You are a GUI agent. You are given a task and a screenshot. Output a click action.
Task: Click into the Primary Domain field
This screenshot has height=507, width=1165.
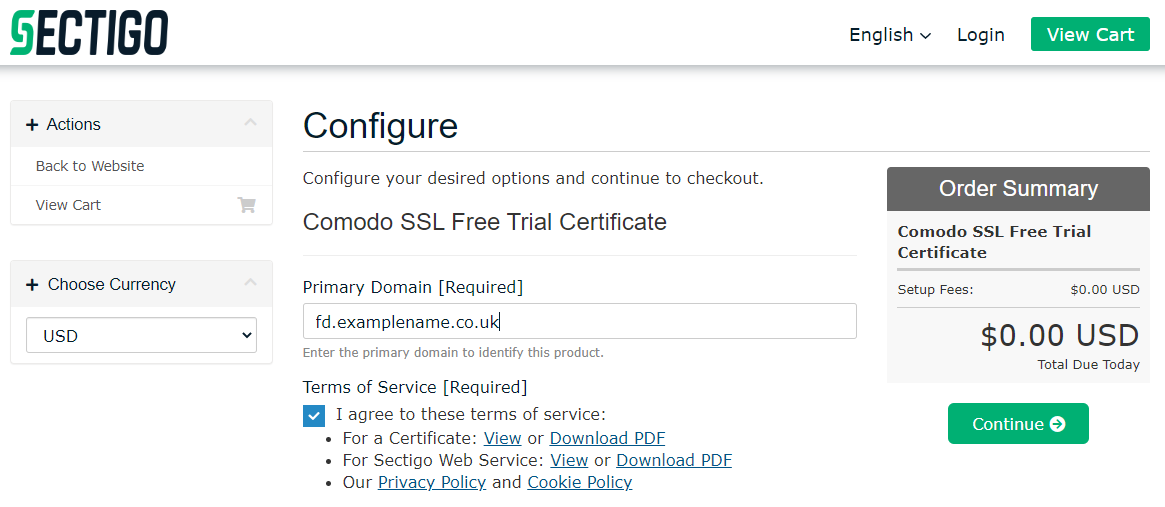pyautogui.click(x=579, y=322)
